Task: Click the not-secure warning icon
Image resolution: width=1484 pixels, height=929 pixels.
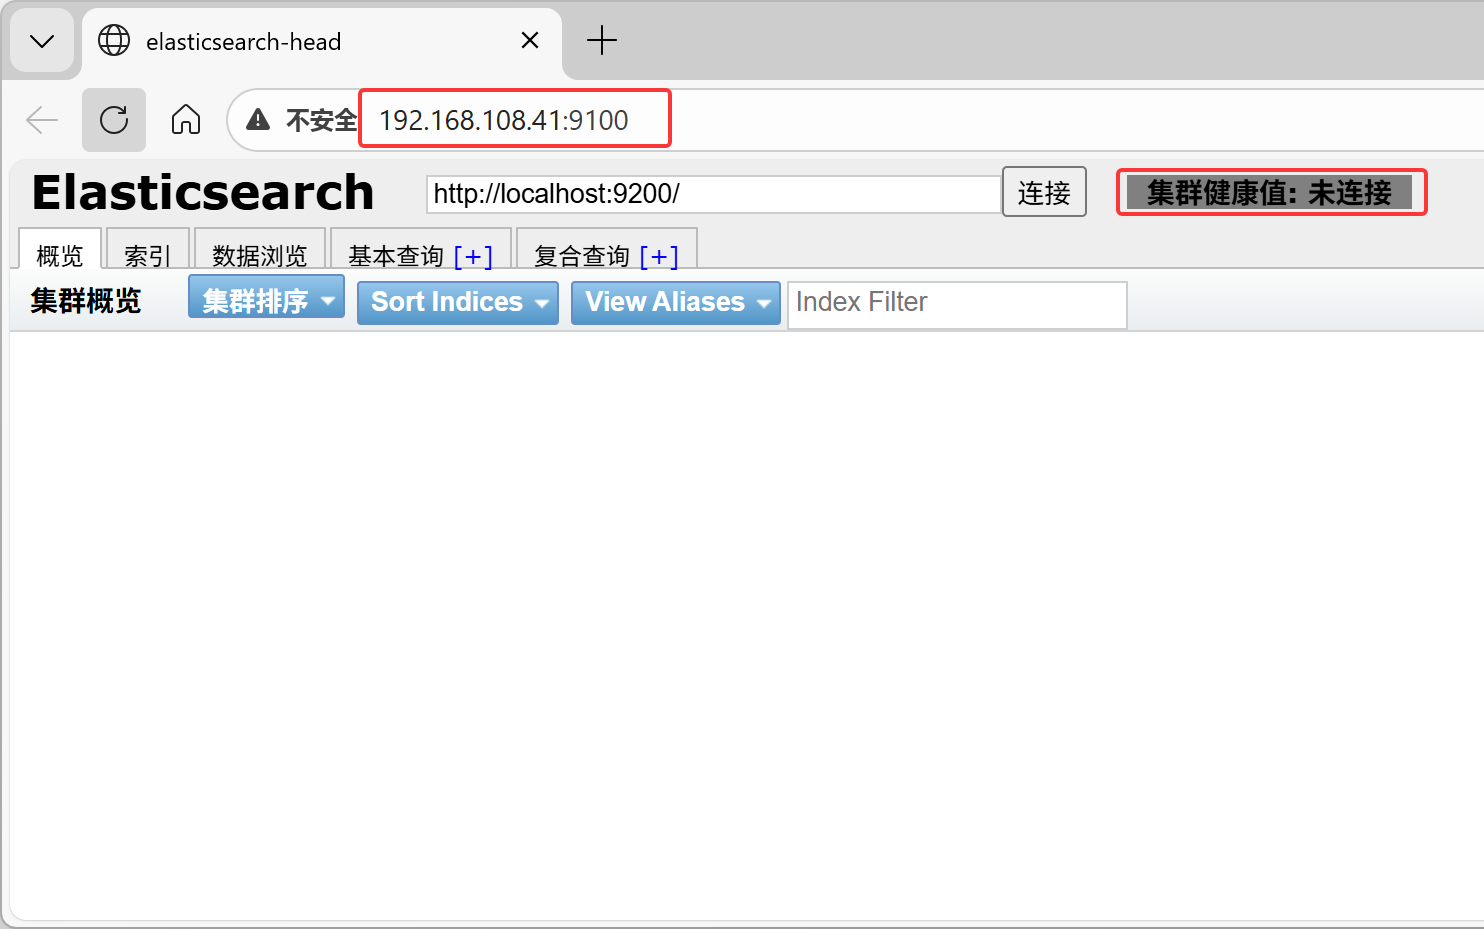Action: pos(258,120)
